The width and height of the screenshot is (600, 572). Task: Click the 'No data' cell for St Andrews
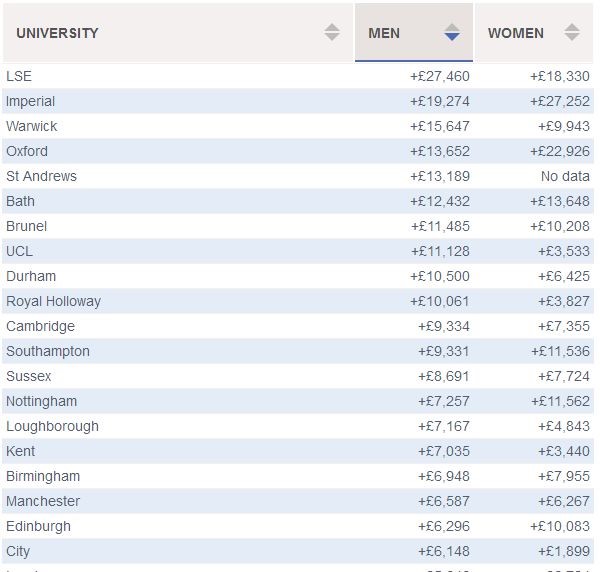565,176
